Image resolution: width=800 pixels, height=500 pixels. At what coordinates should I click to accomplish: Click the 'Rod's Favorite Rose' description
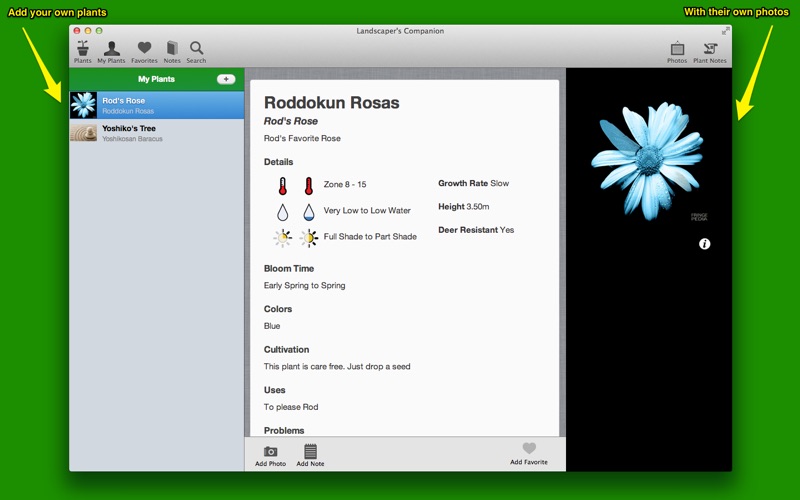(x=302, y=138)
